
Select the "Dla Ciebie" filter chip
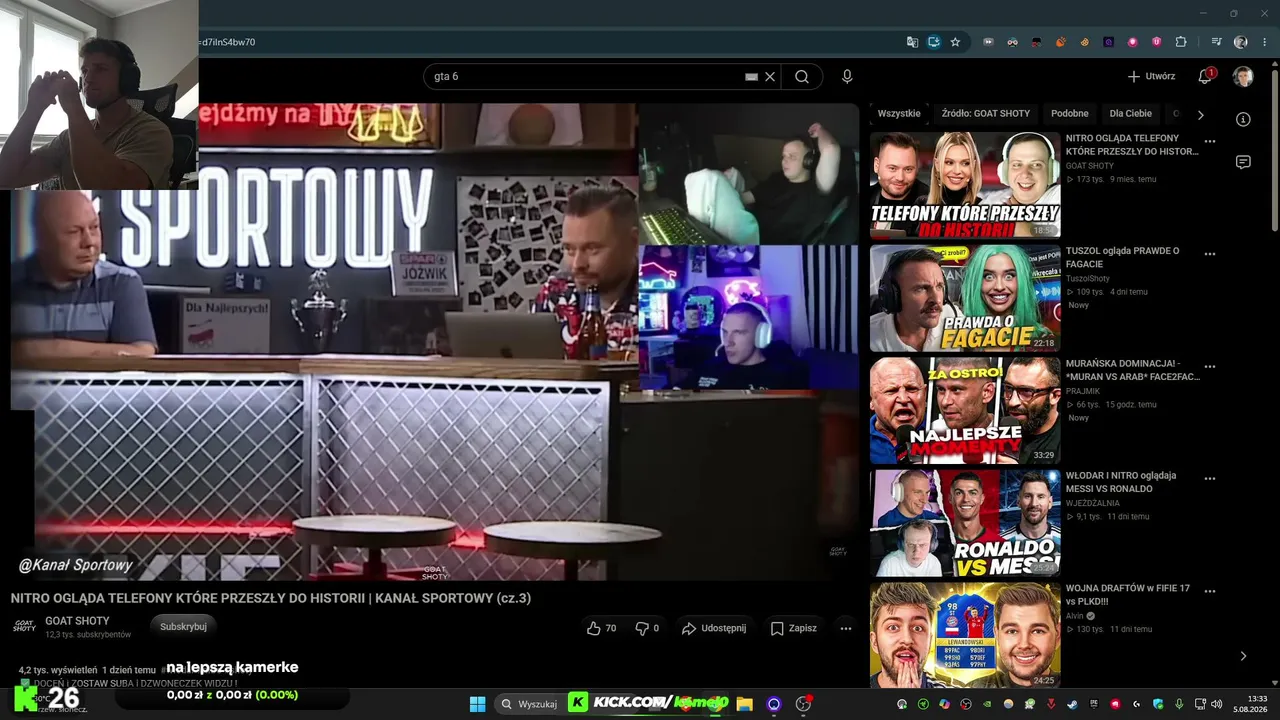[x=1131, y=114]
